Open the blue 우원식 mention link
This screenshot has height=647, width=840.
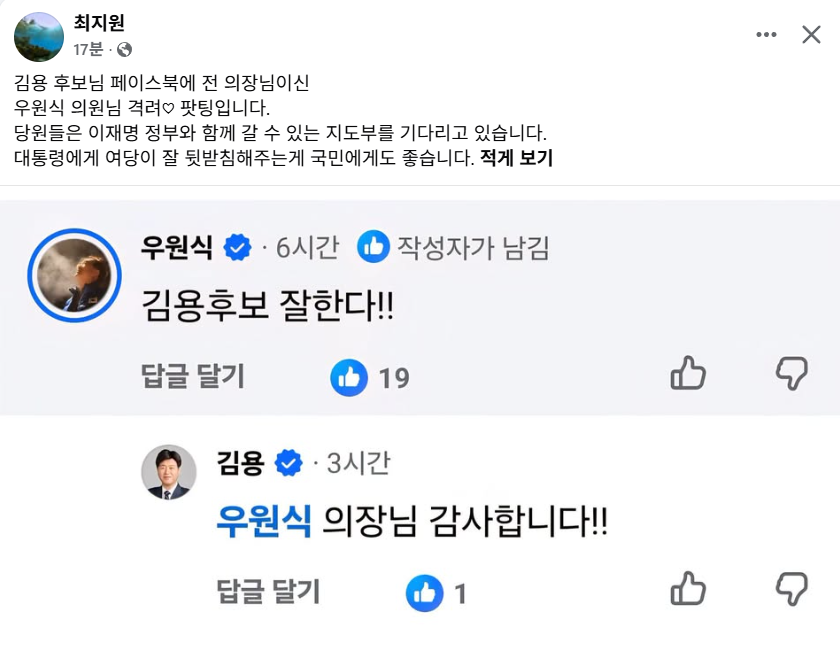point(264,521)
